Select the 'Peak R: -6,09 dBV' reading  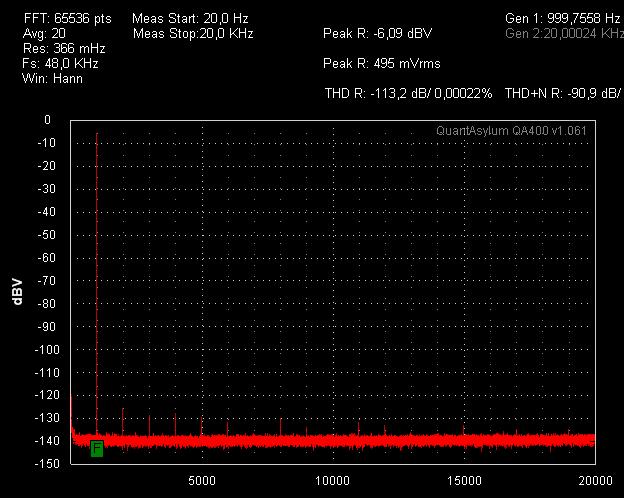click(378, 33)
